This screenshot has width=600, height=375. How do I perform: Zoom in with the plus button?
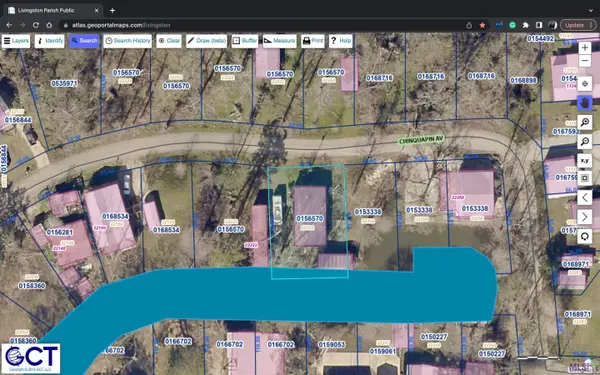click(585, 48)
